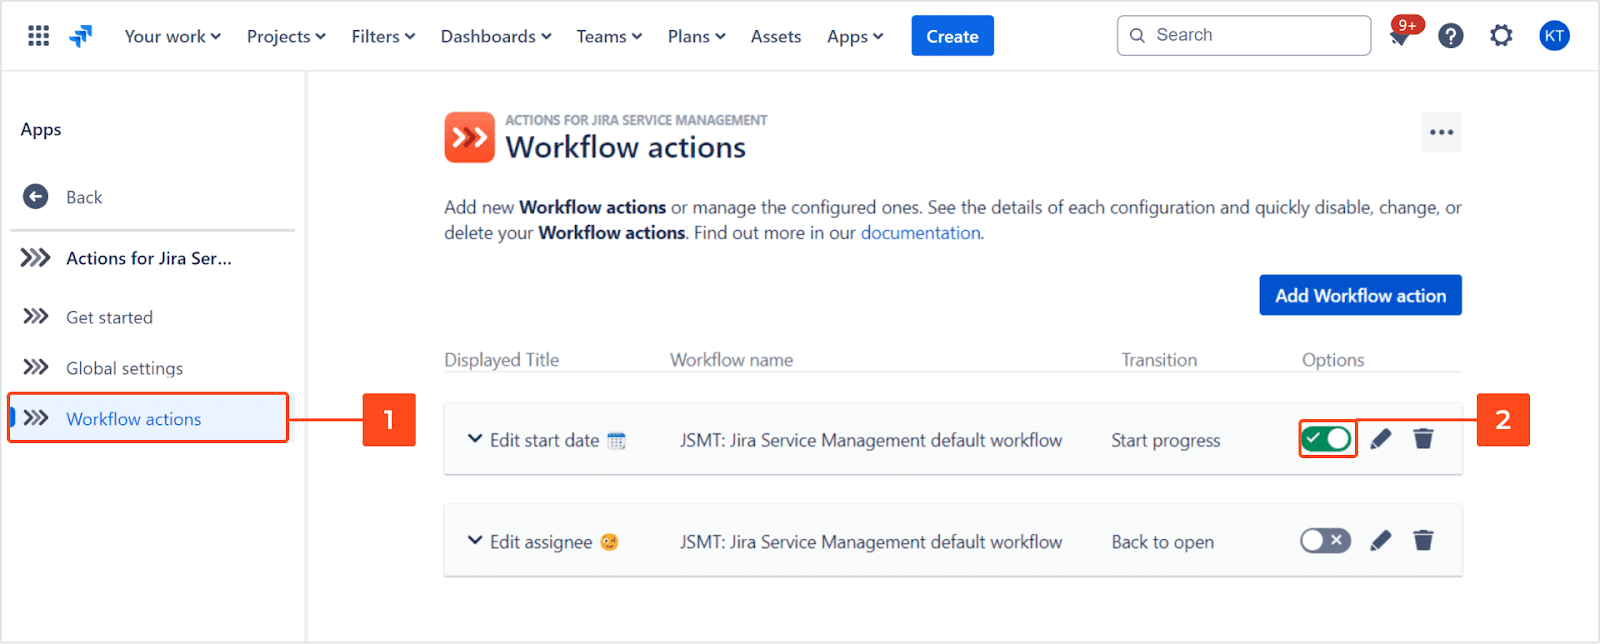1600x644 pixels.
Task: Click the Start progress transition cell
Action: [x=1166, y=440]
